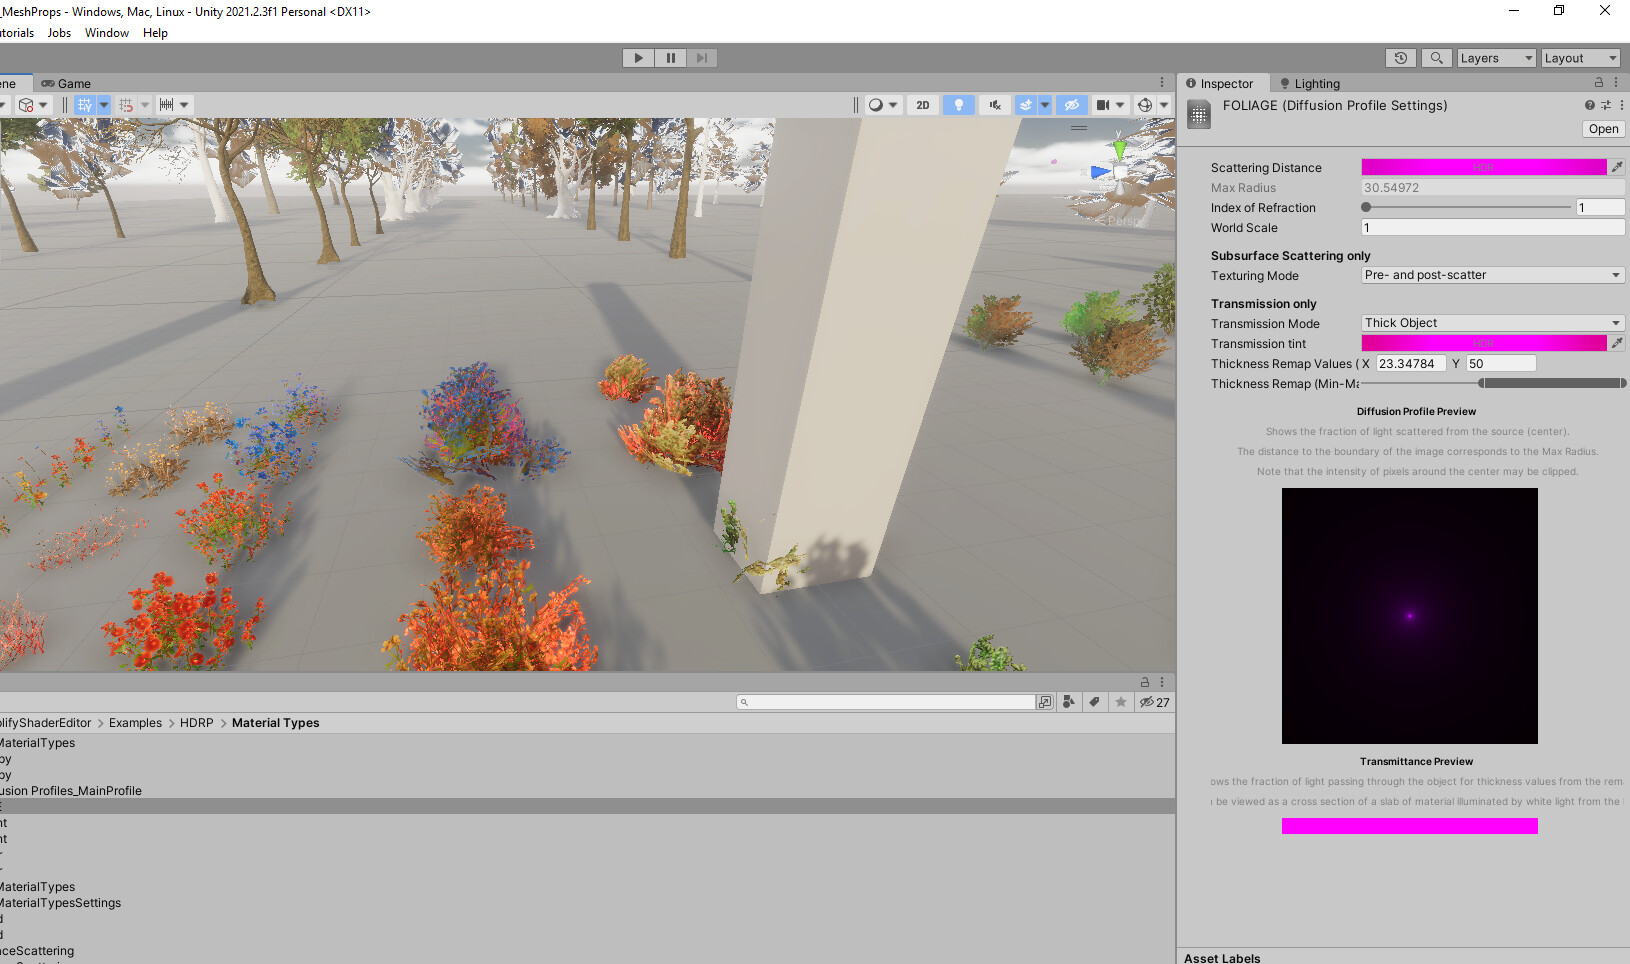Click the project browser search field
Screen dimensions: 1630x964
[x=885, y=701]
